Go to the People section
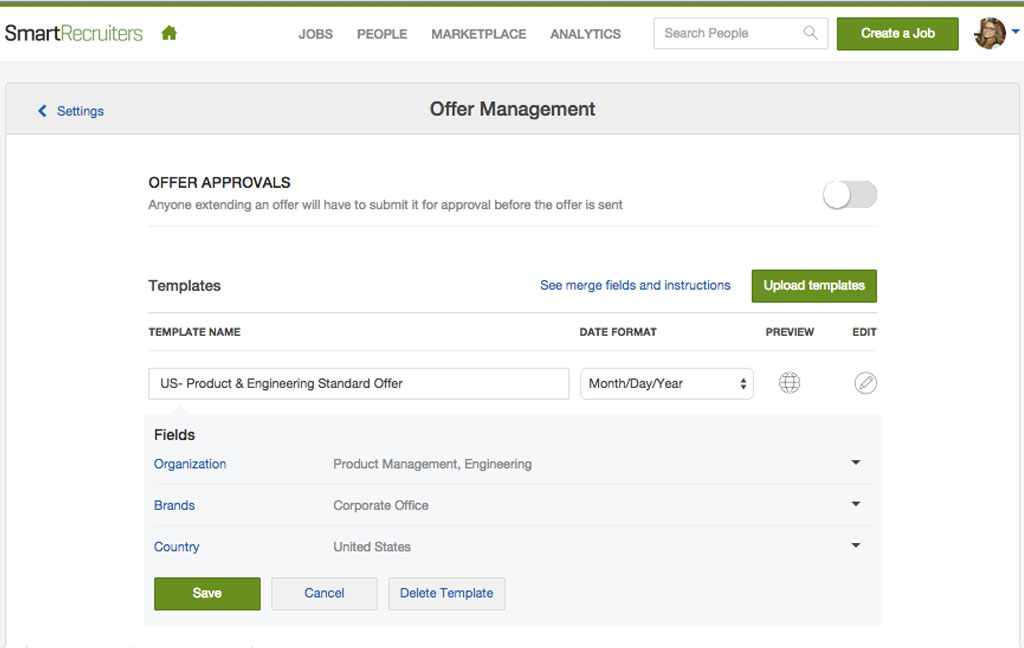This screenshot has height=648, width=1024. point(382,34)
